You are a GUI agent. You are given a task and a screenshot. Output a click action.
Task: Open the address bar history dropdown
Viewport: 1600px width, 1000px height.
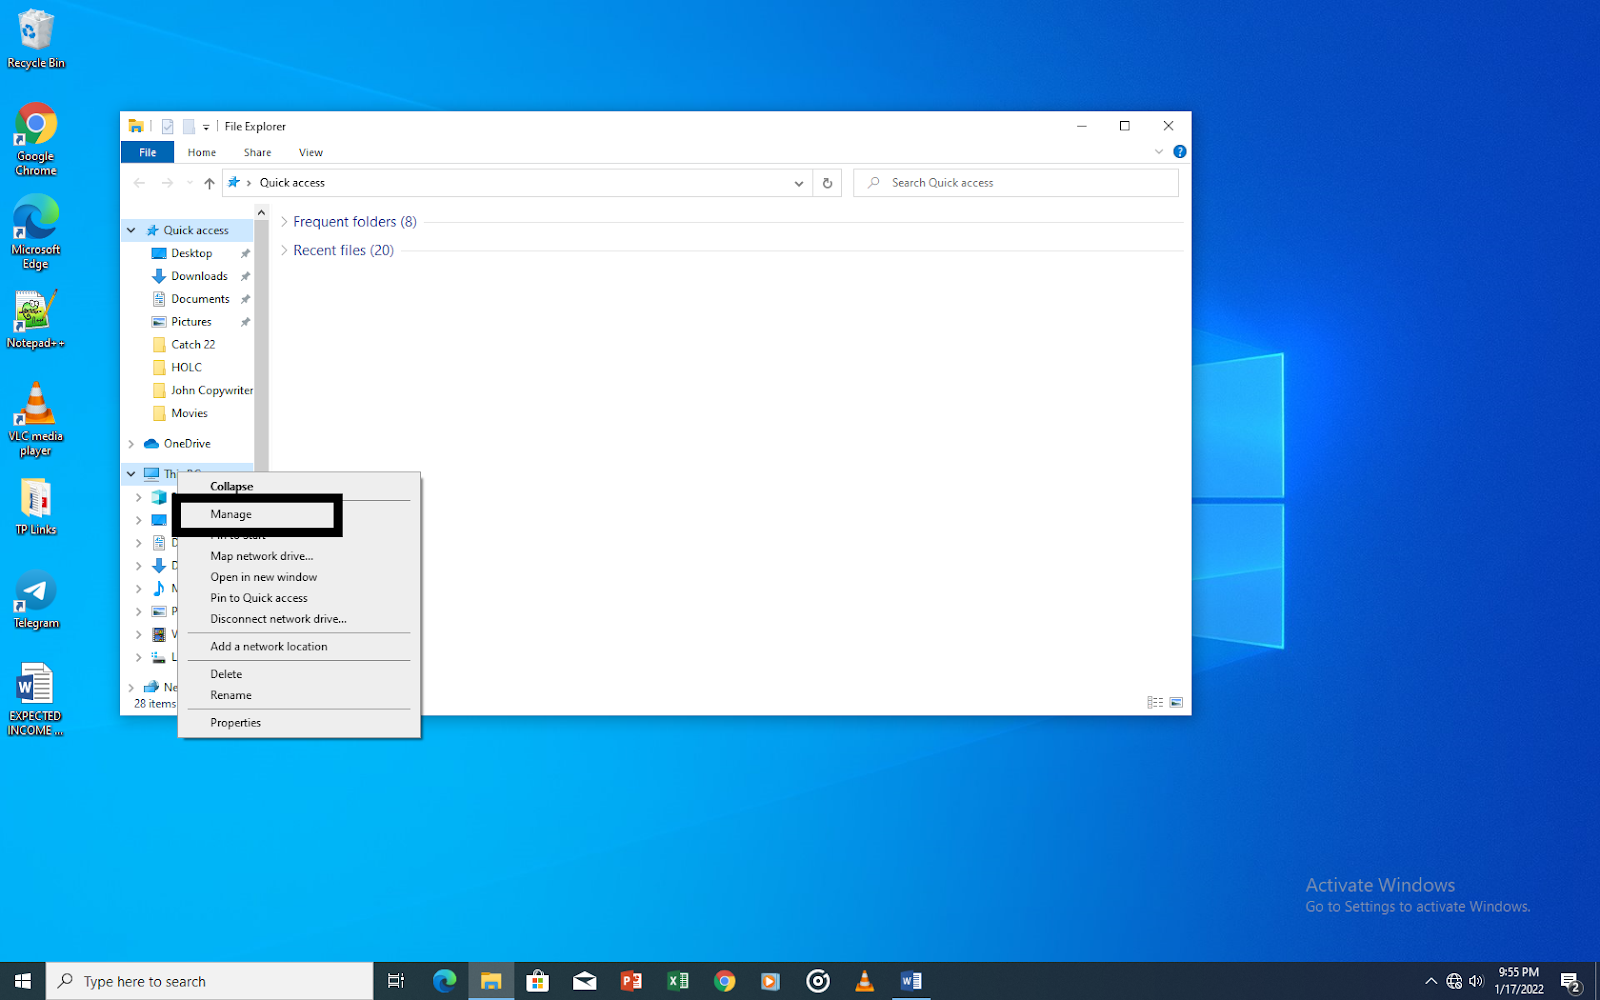pos(798,183)
